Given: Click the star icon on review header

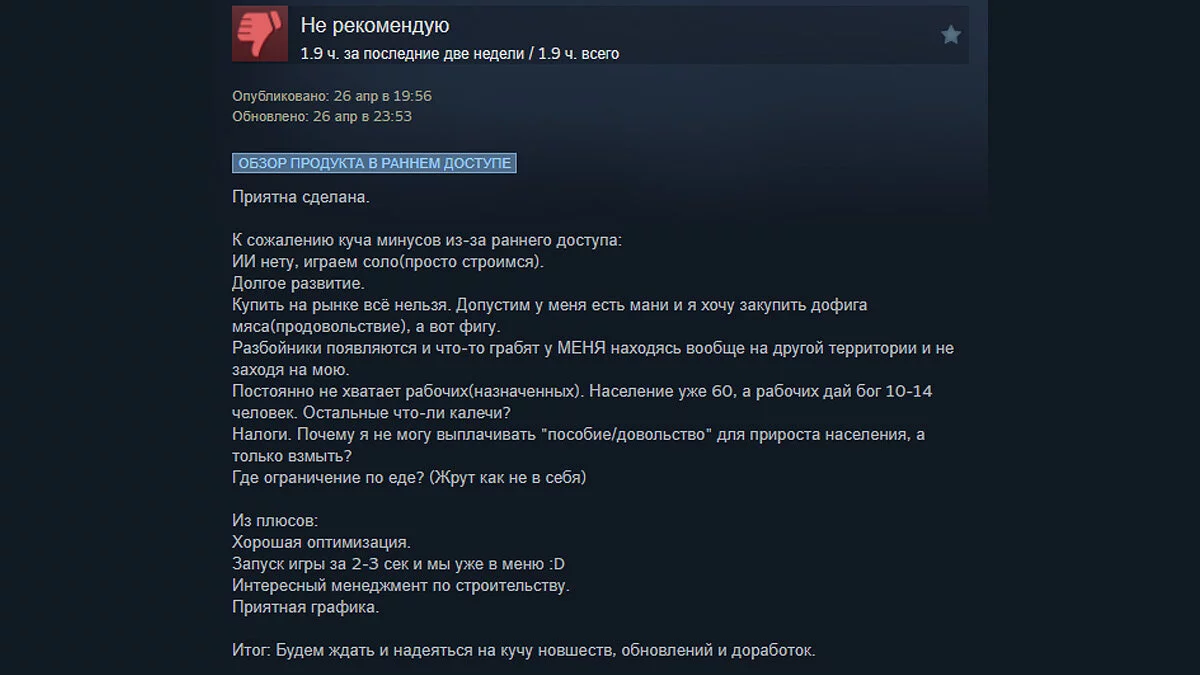Looking at the screenshot, I should coord(950,35).
